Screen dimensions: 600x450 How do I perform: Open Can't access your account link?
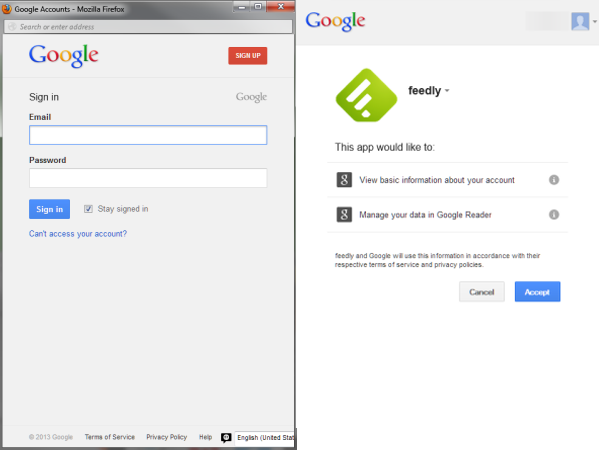(x=78, y=234)
